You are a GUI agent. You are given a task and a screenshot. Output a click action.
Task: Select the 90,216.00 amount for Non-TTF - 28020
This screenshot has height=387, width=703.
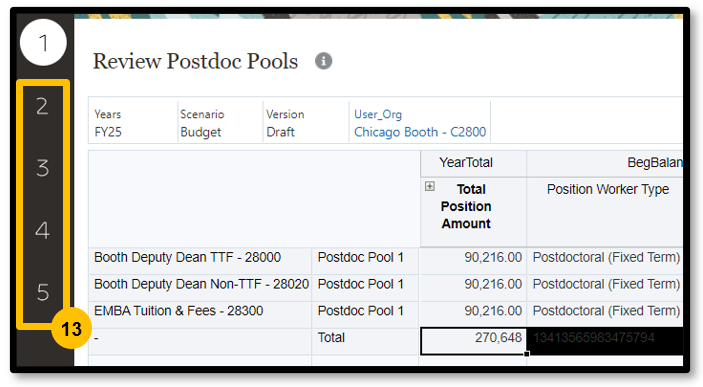point(473,288)
